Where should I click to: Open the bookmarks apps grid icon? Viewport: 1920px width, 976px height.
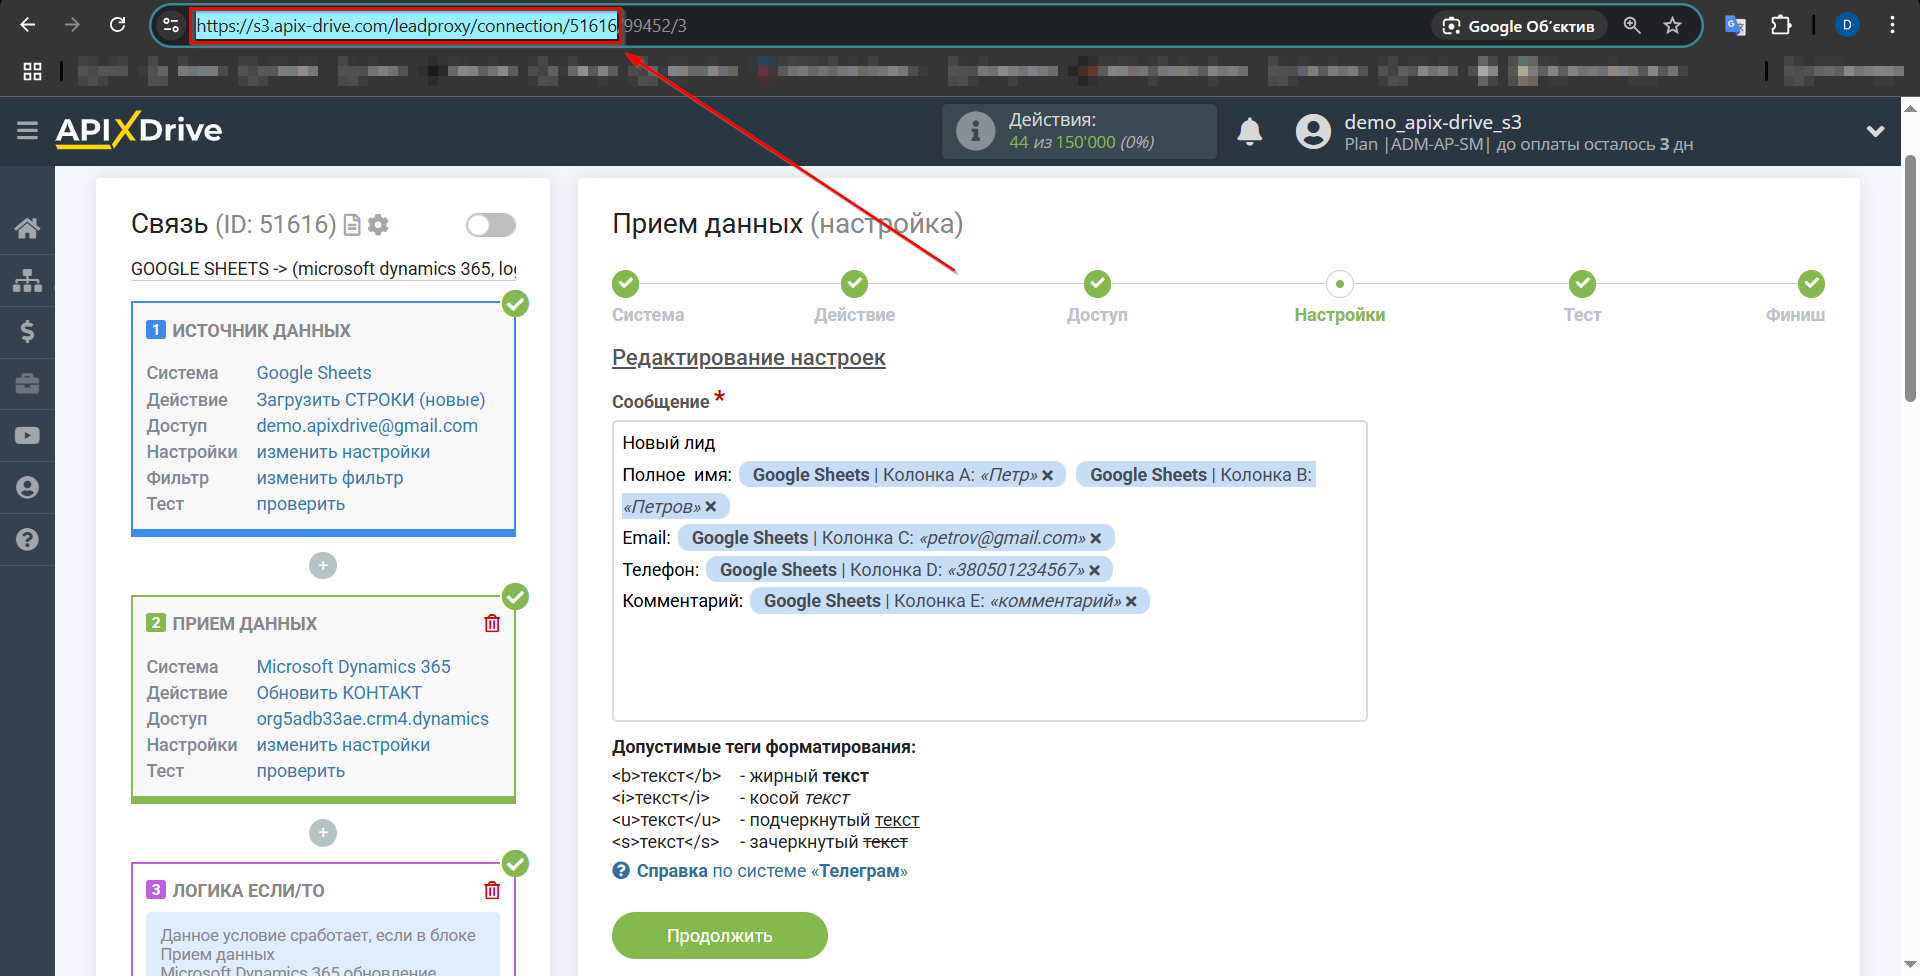32,71
